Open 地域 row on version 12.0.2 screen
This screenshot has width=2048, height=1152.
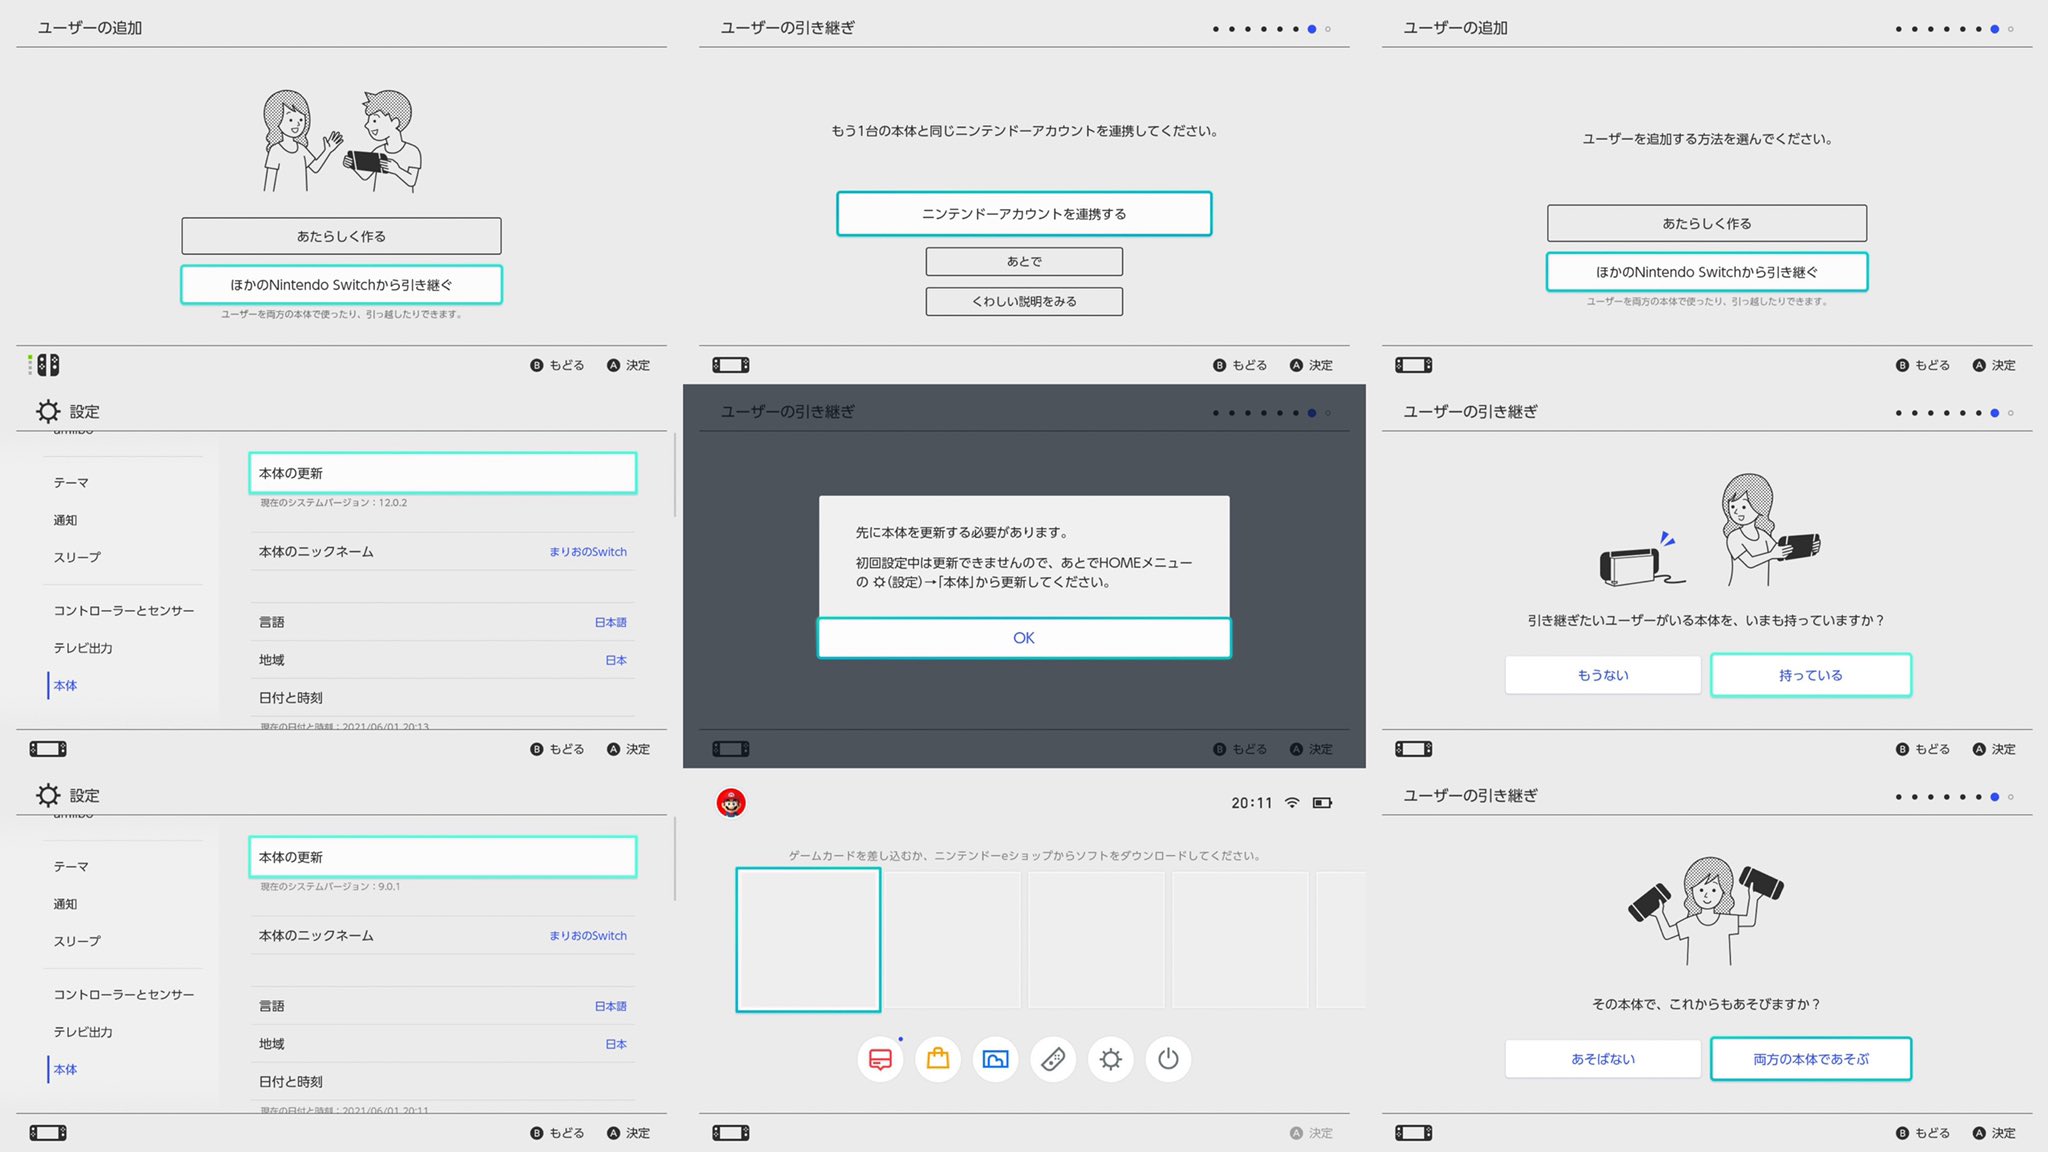[x=442, y=660]
